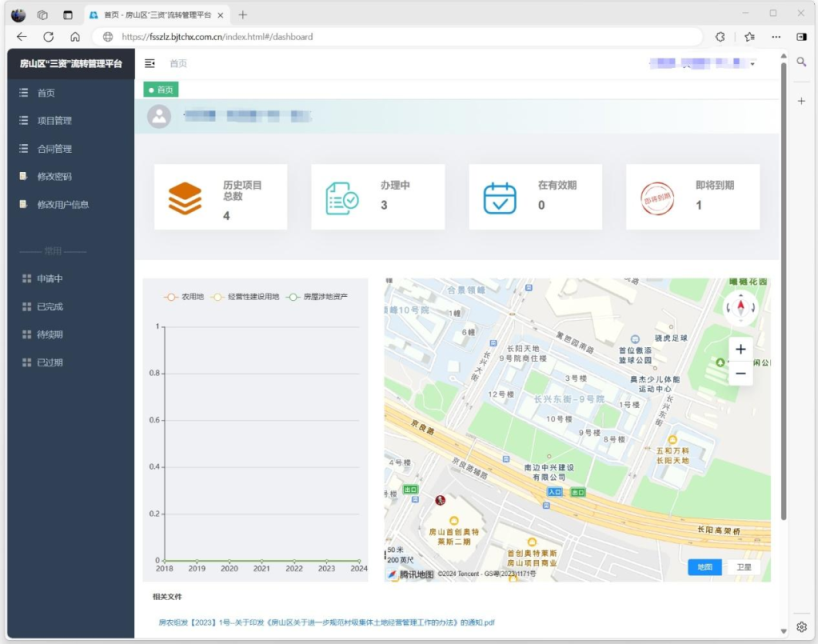This screenshot has height=644, width=818.
Task: Toggle 房屋涉地资产 series in chart legend
Action: click(316, 297)
